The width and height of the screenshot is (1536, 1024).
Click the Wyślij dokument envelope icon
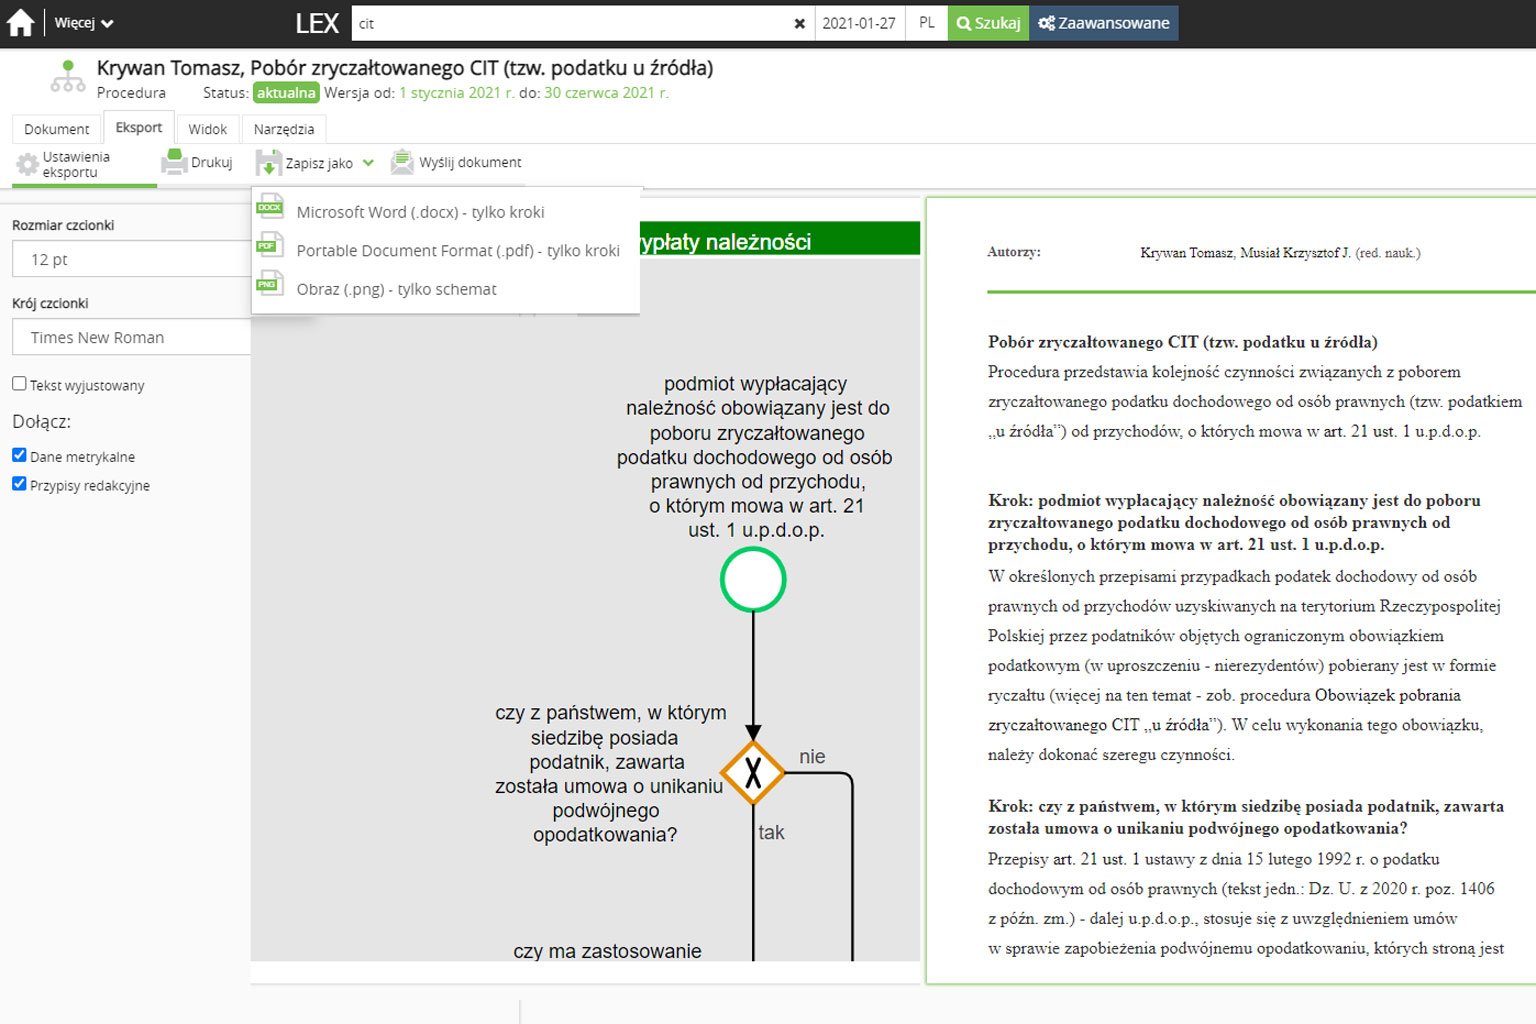[402, 162]
